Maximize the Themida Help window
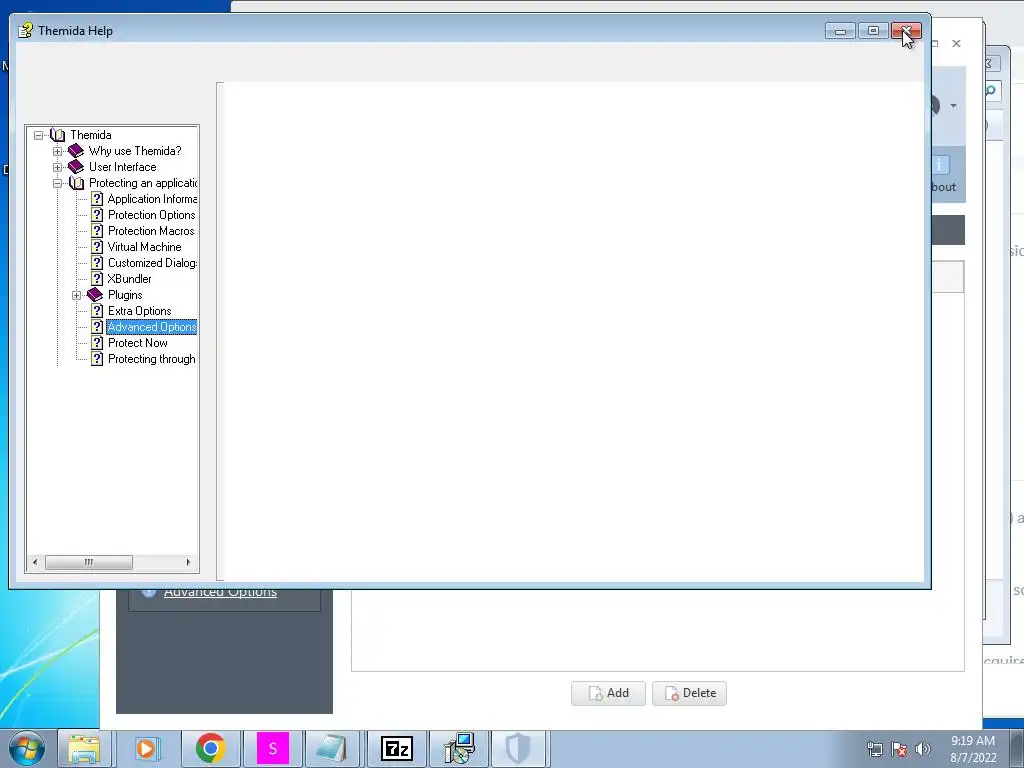Screen dimensions: 1024x768 pos(873,31)
